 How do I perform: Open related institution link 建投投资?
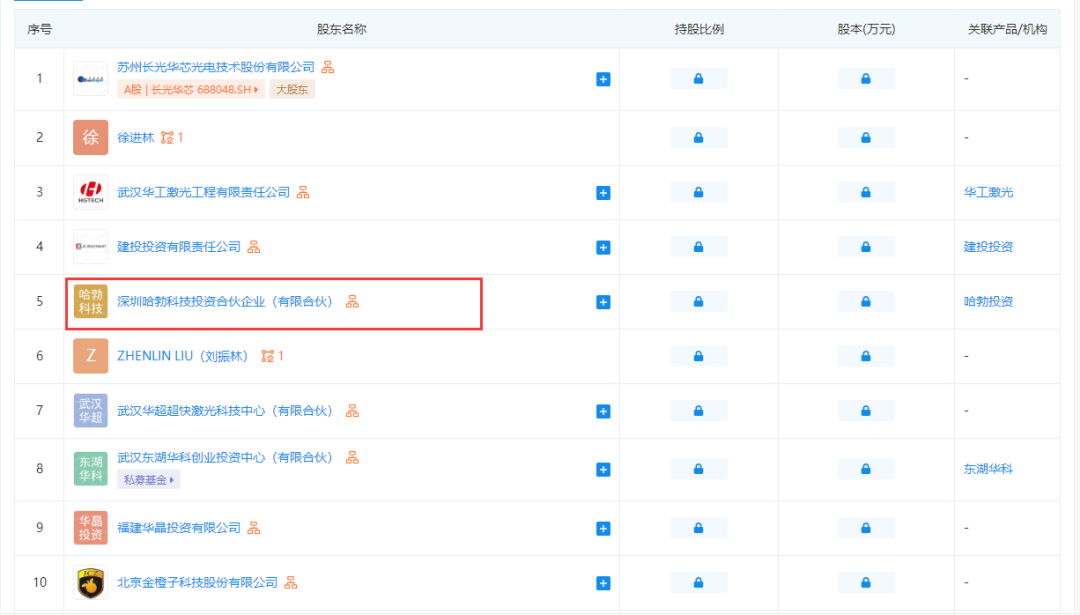pos(988,247)
